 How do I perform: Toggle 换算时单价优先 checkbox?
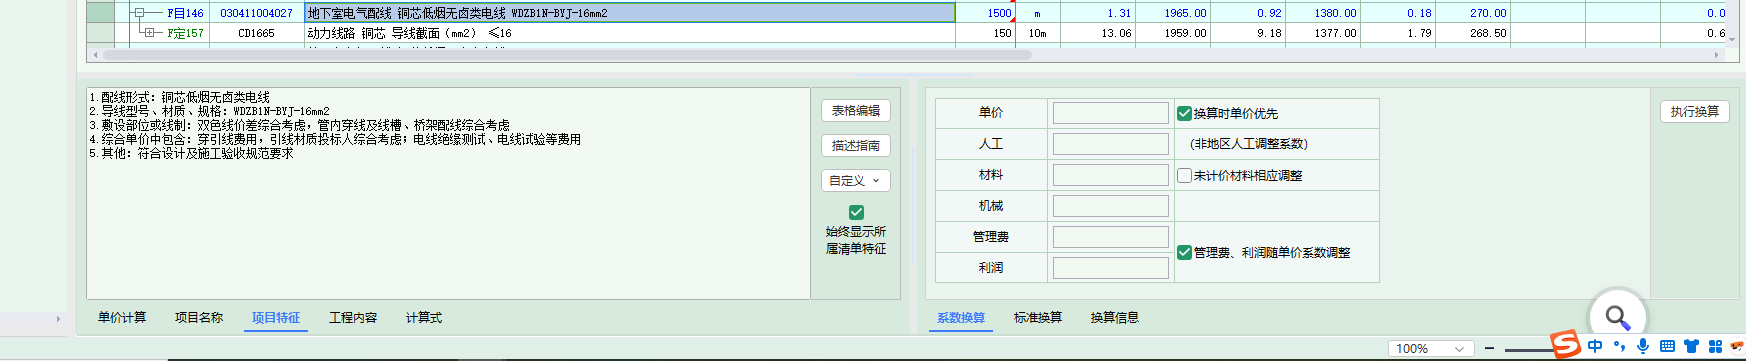[1184, 113]
